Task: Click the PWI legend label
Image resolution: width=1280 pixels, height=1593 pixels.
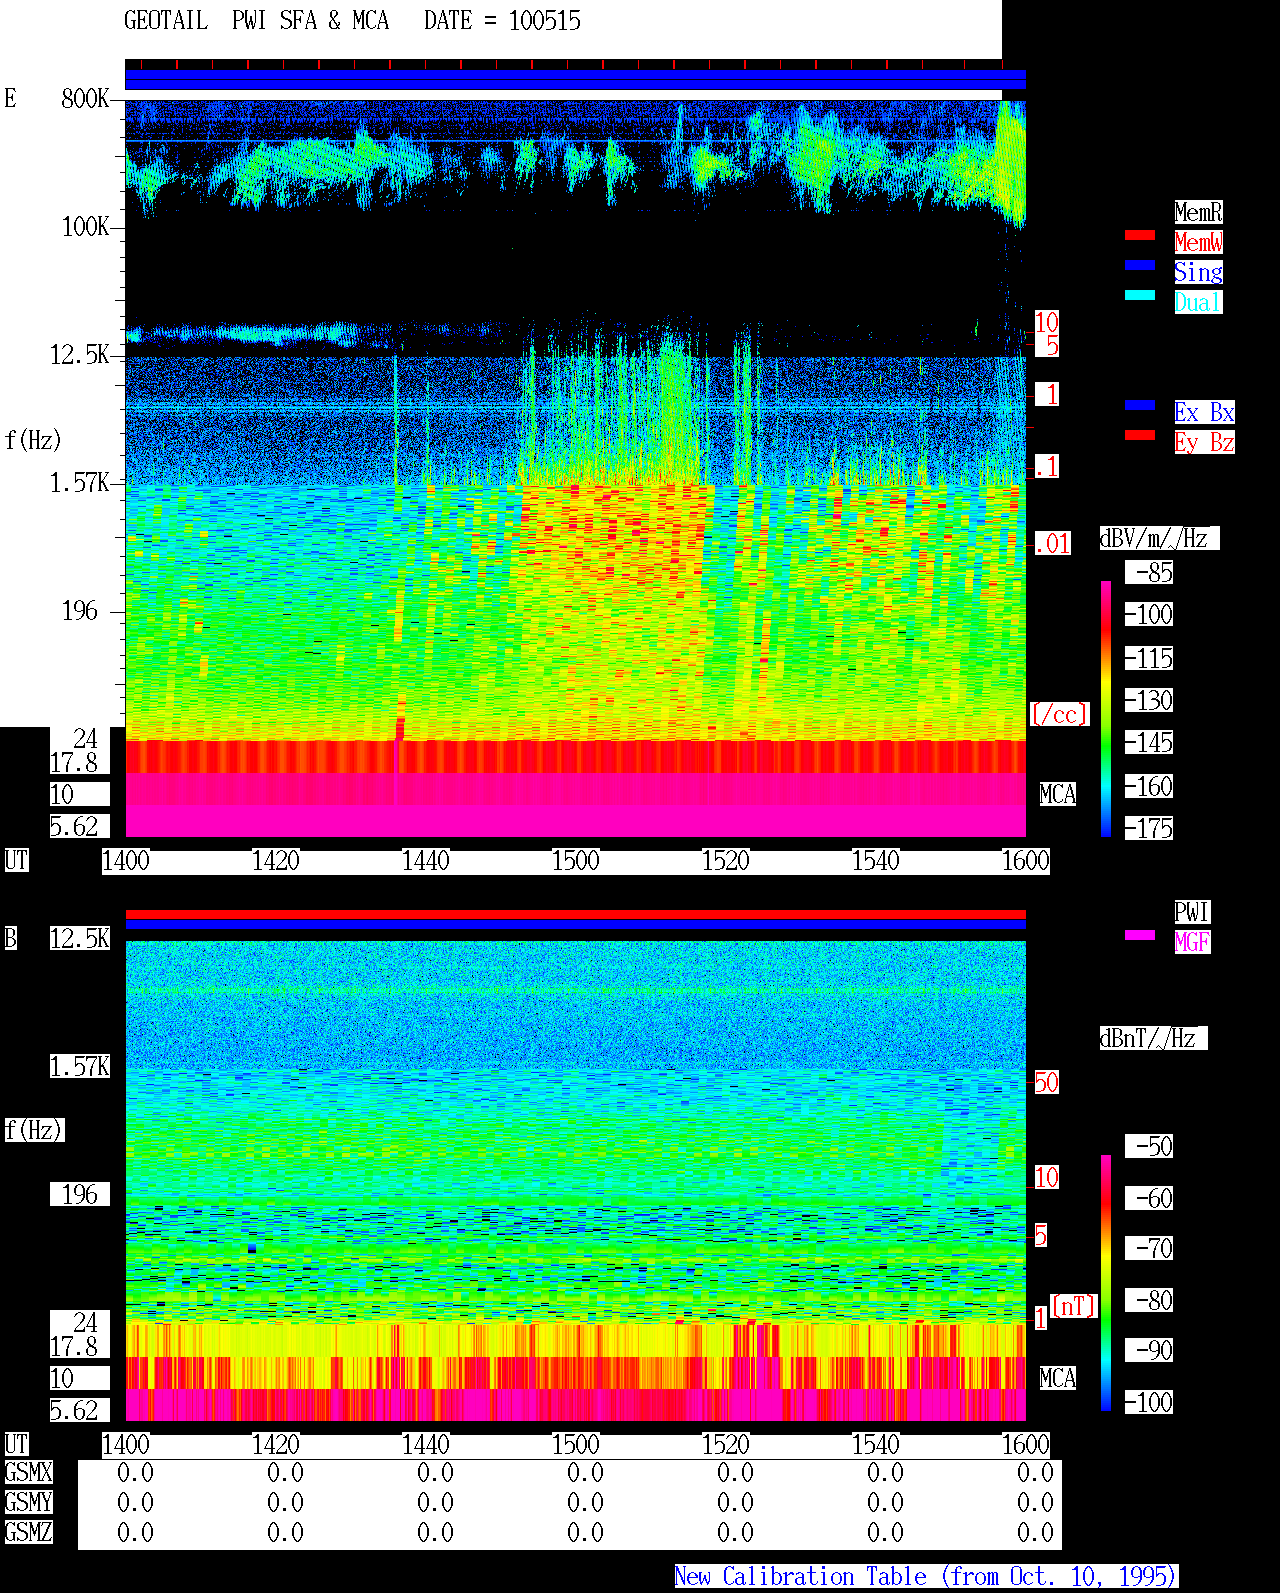Action: (1192, 912)
